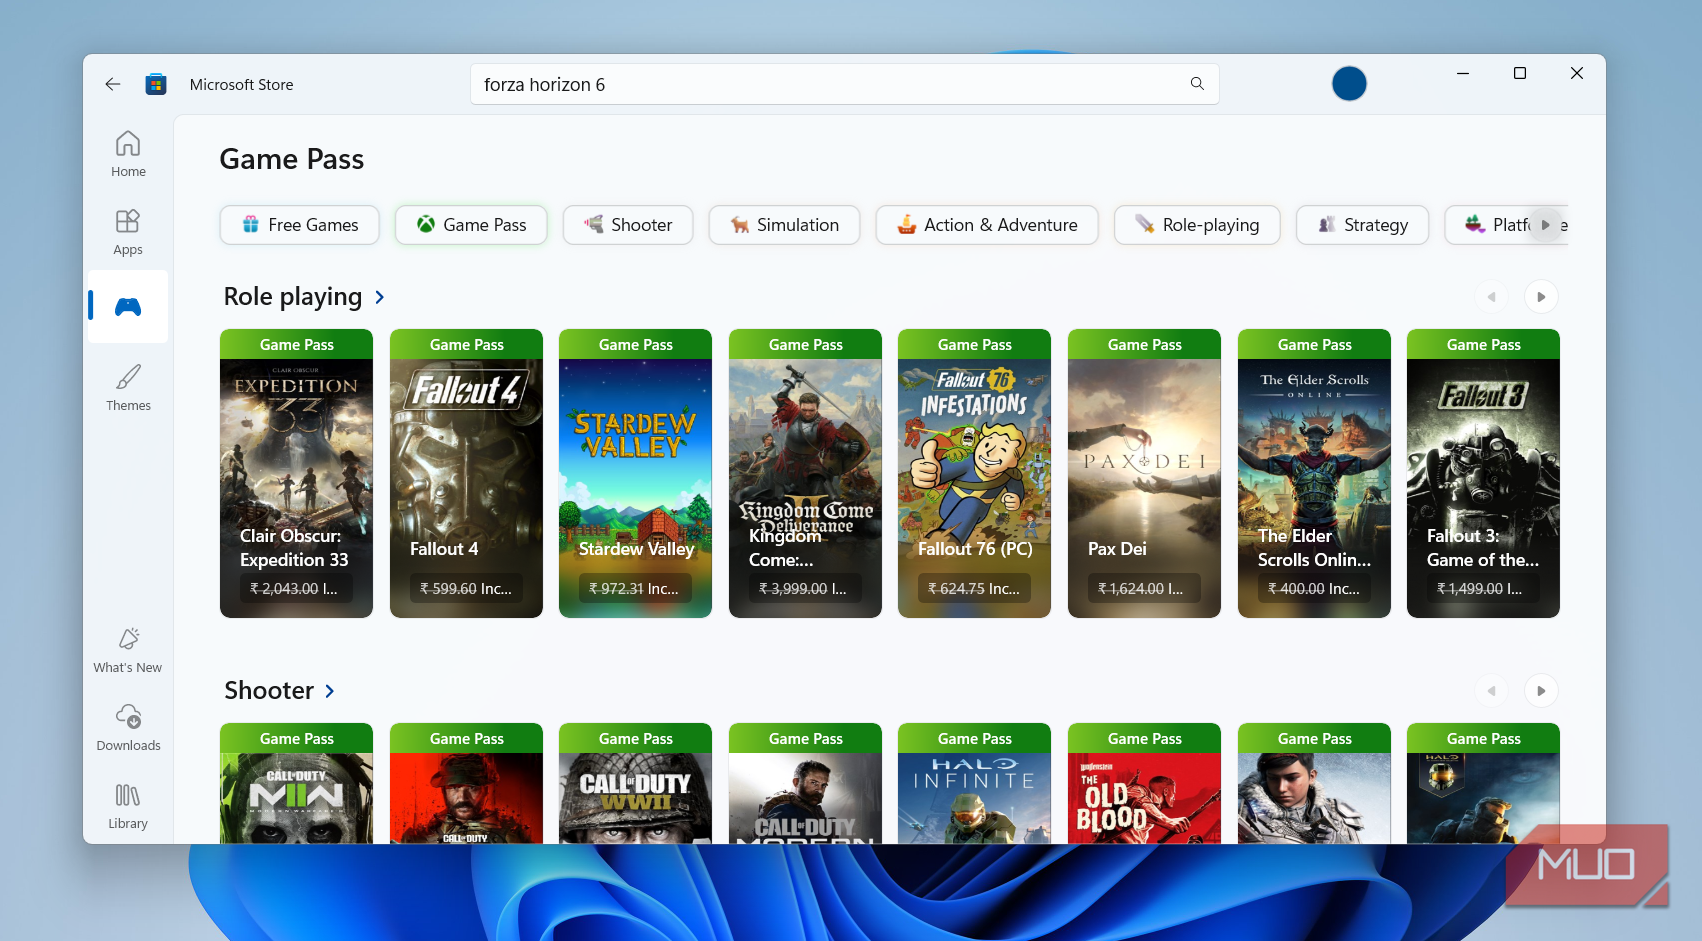Open the user profile avatar
1702x941 pixels.
click(1349, 84)
